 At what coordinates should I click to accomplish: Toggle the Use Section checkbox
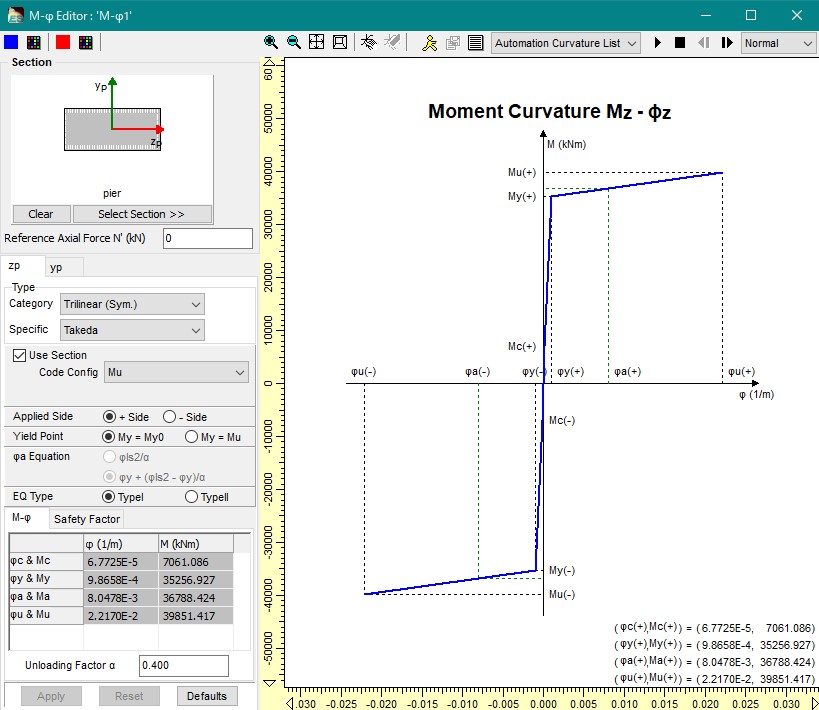19,355
